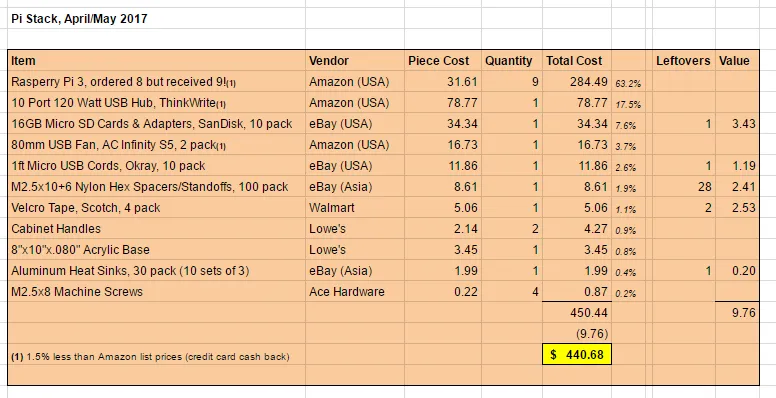Click the Item column header cell
Screen dimensions: 776x398
click(x=156, y=60)
